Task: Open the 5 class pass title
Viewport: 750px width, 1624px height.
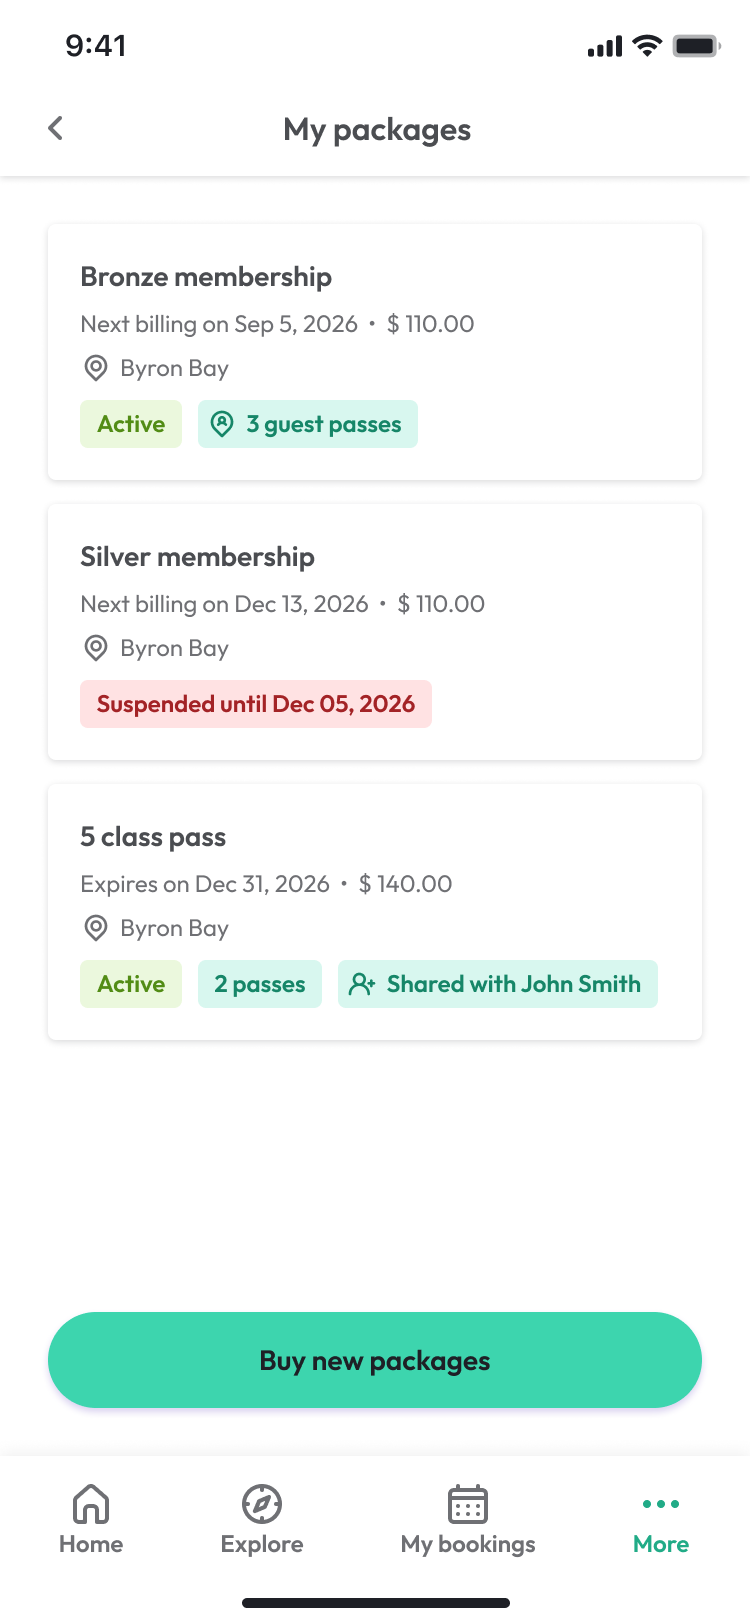Action: [x=153, y=837]
